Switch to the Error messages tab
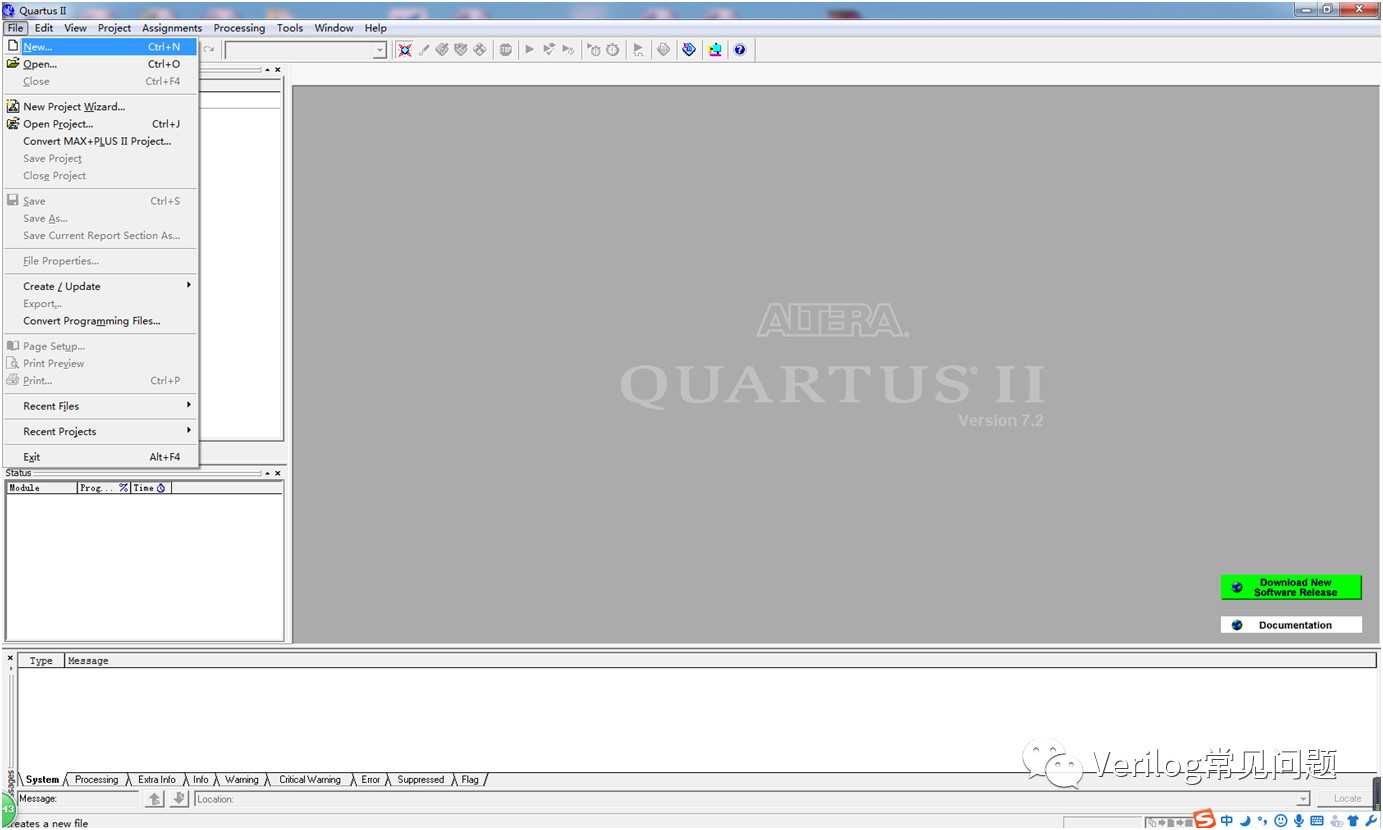The height and width of the screenshot is (830, 1383). pos(371,780)
